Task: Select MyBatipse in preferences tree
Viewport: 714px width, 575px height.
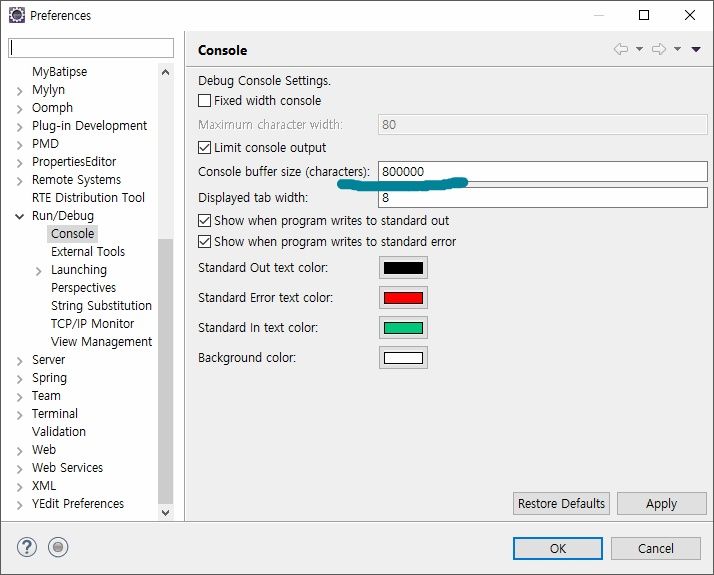Action: click(x=59, y=71)
